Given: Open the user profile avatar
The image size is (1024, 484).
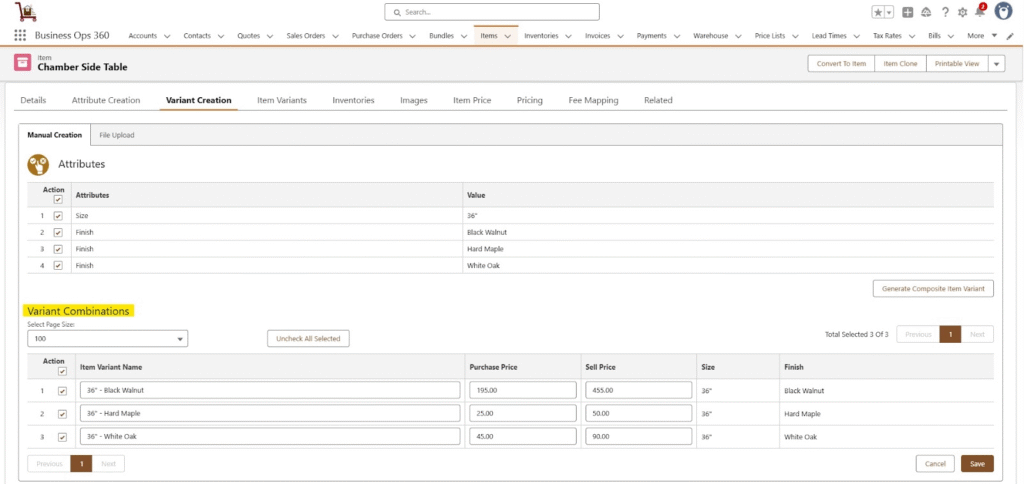Looking at the screenshot, I should pyautogui.click(x=1003, y=11).
